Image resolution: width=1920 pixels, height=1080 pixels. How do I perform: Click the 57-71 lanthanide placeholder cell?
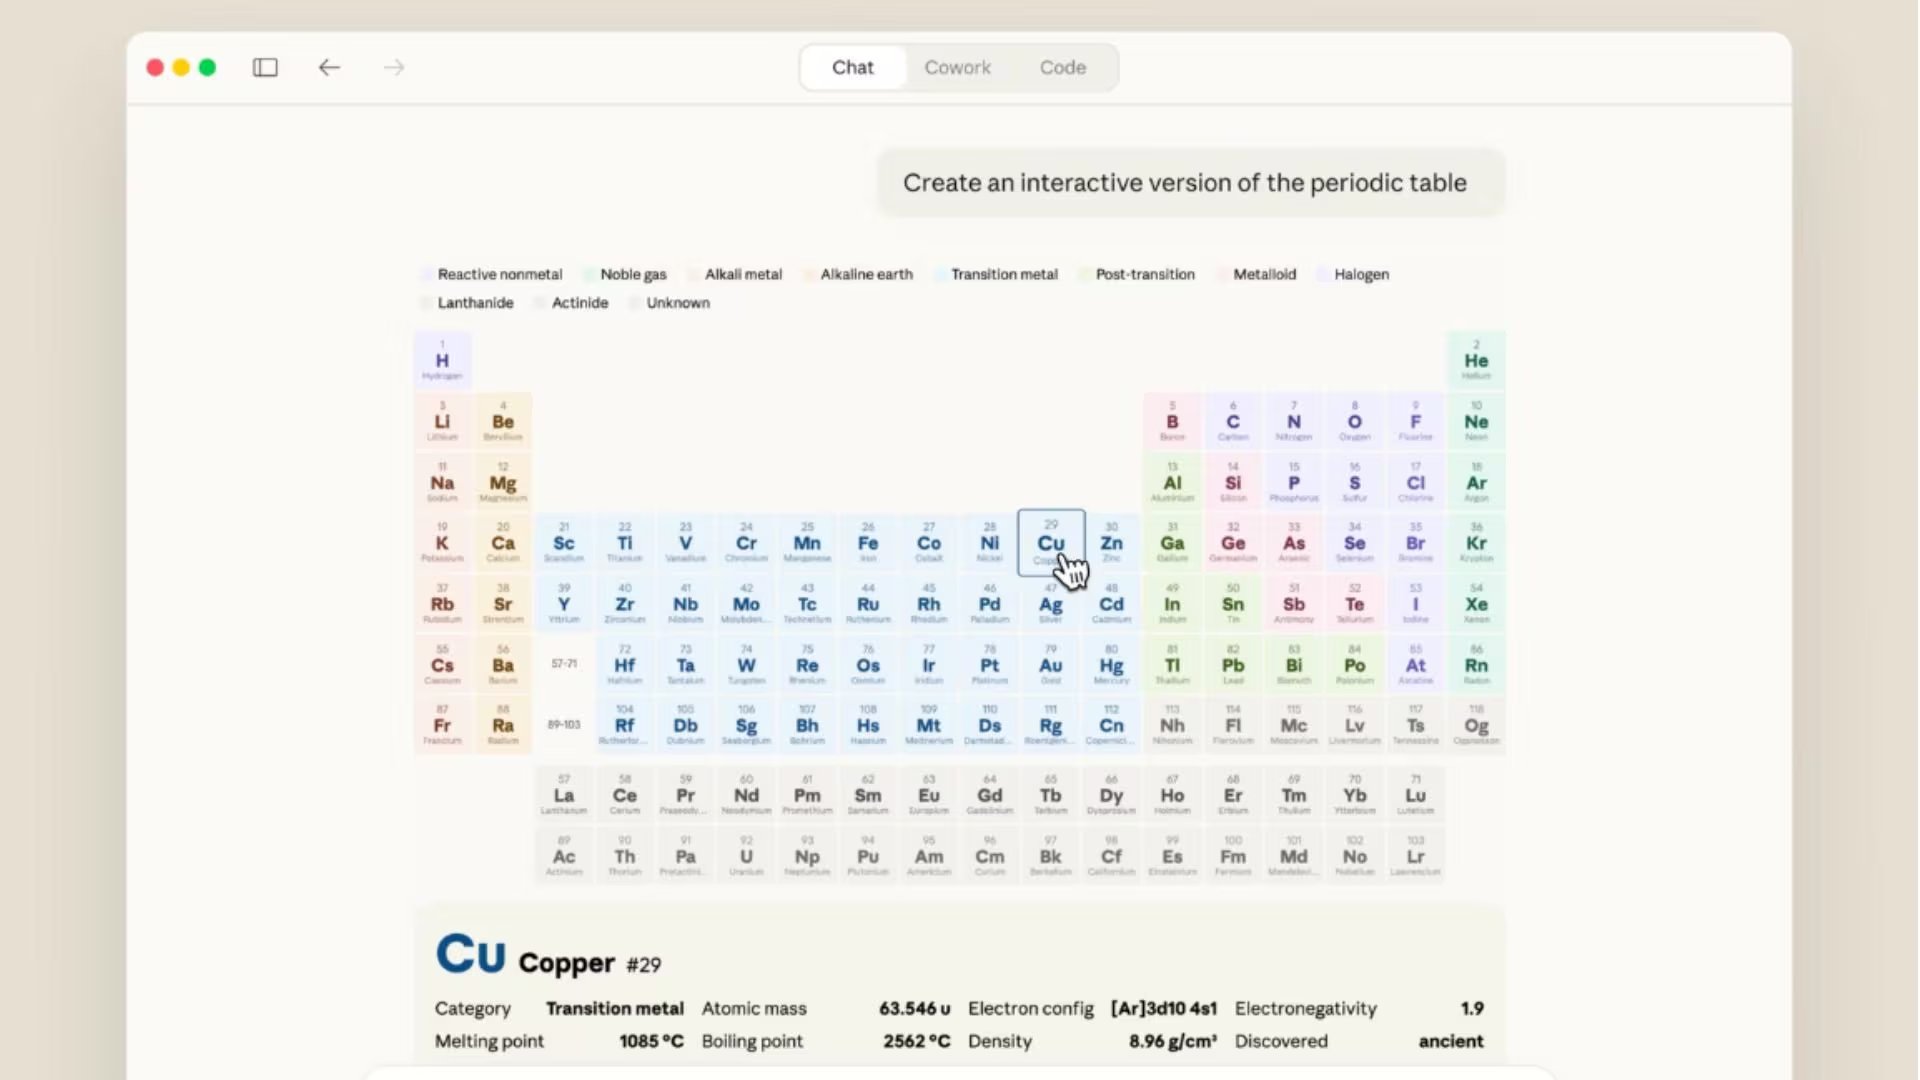[x=564, y=664]
